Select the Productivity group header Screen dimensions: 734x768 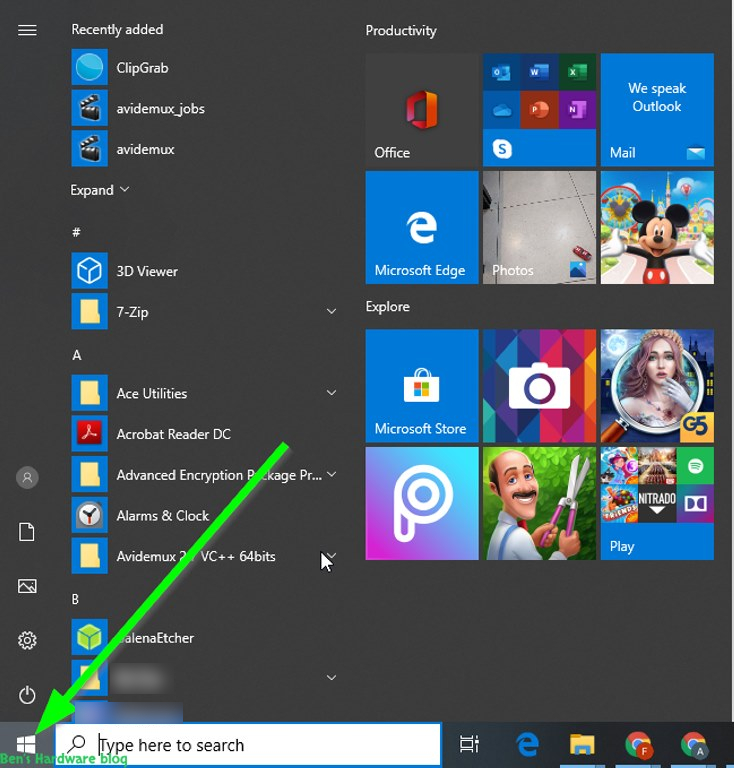[401, 31]
